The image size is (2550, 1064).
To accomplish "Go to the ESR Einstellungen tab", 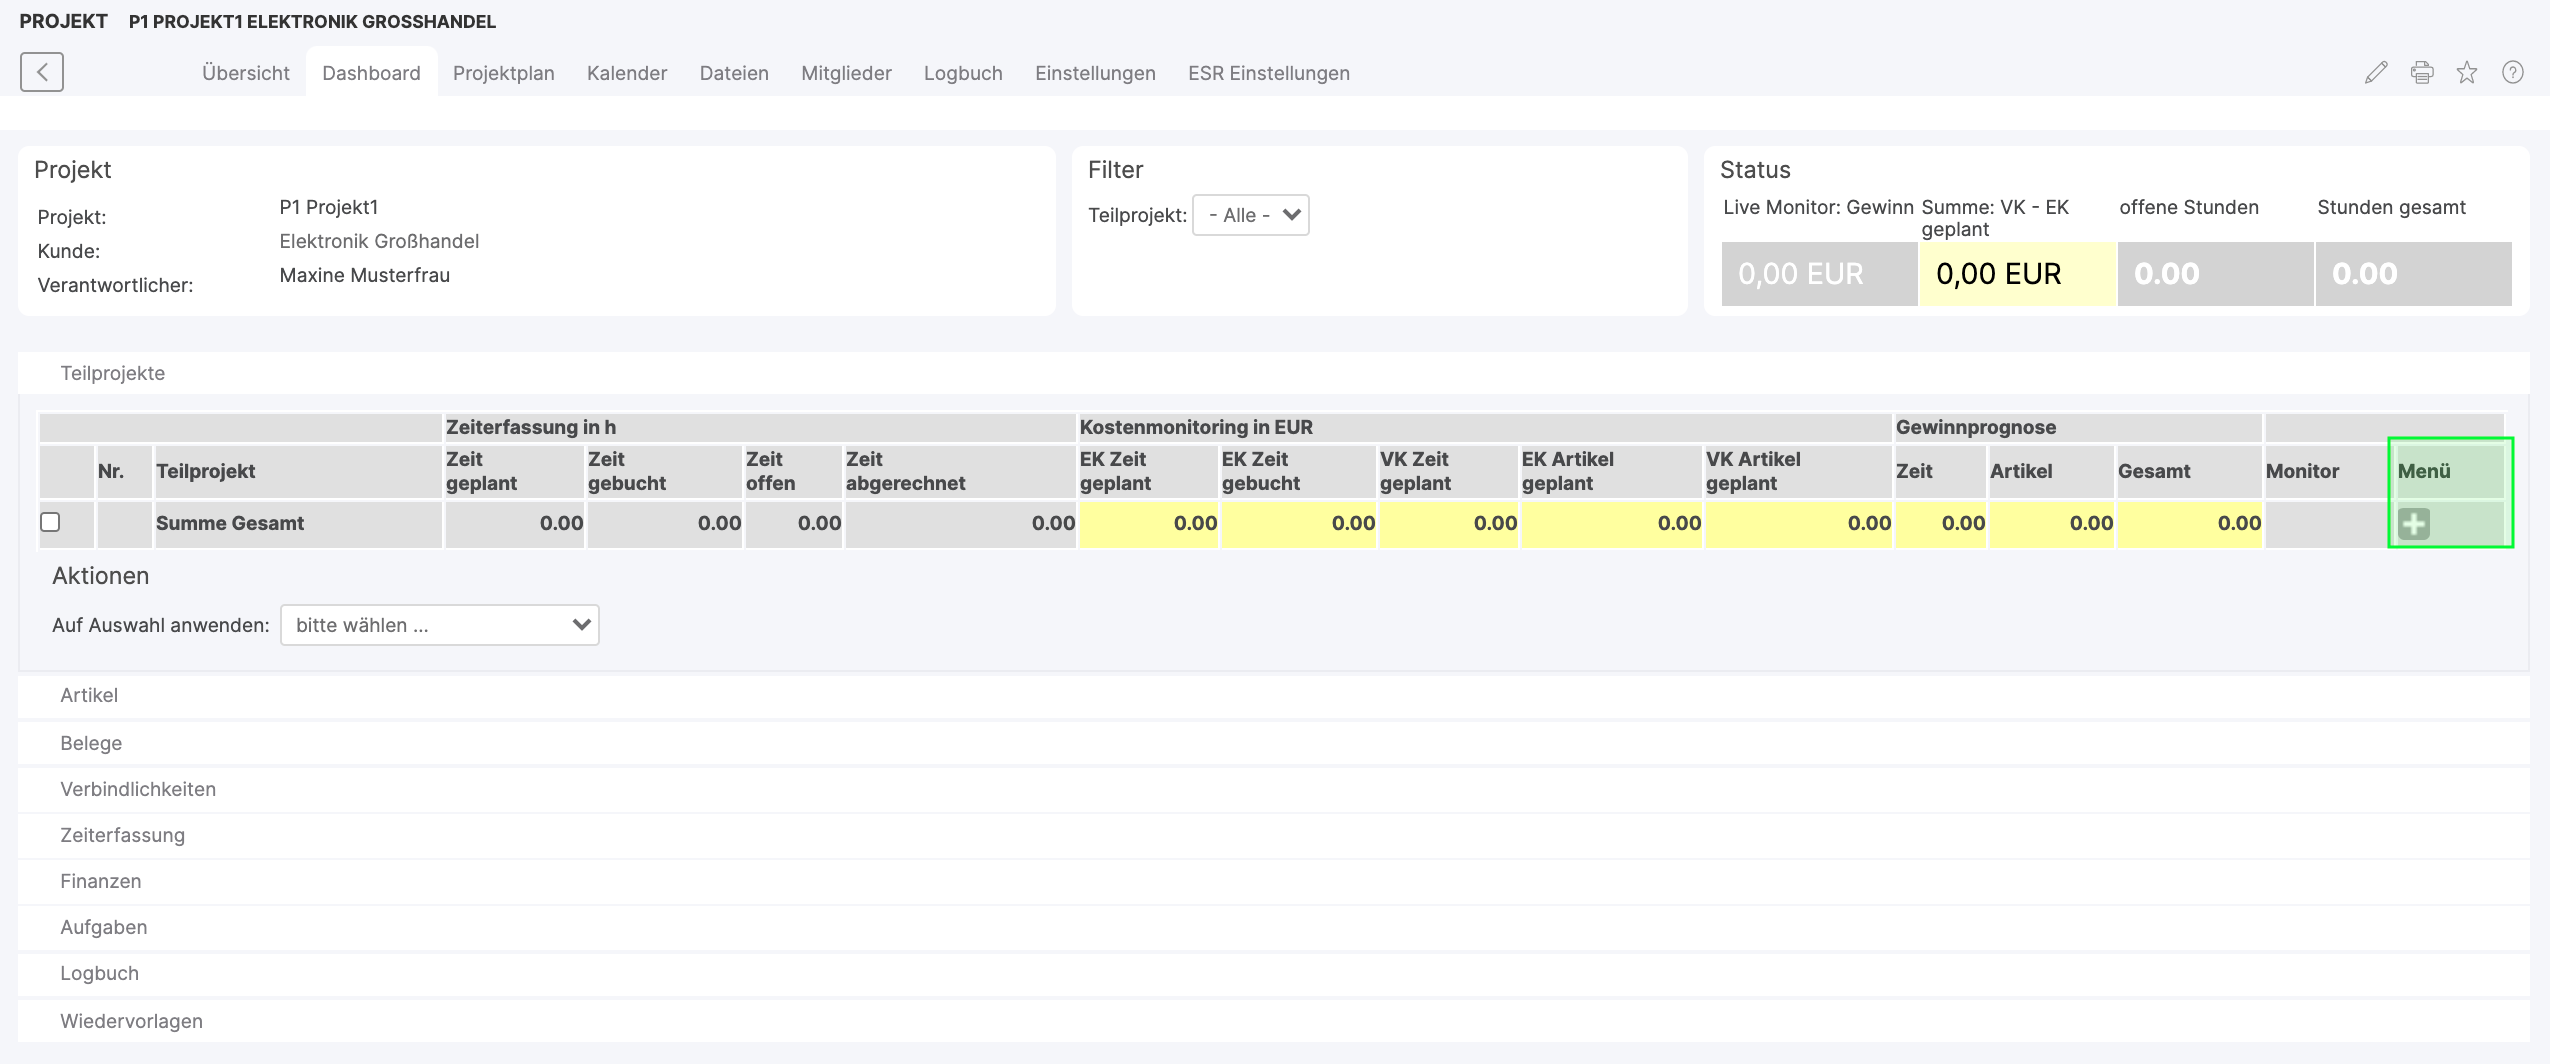I will coord(1268,73).
